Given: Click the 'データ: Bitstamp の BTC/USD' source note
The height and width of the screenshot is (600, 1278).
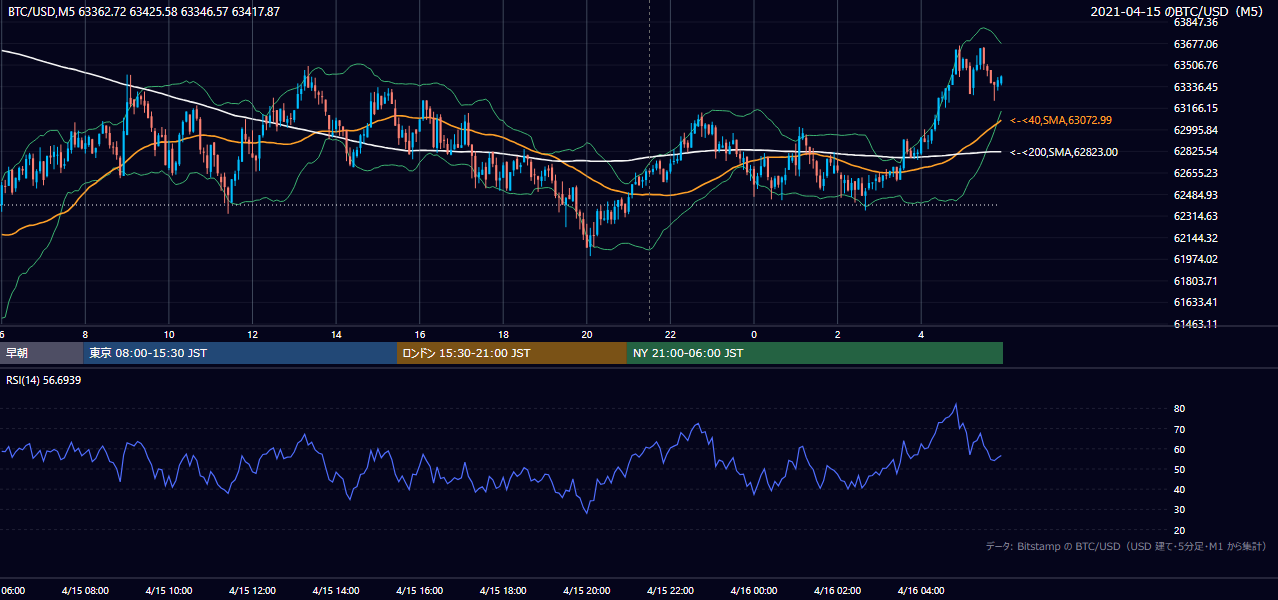Looking at the screenshot, I should 1126,547.
